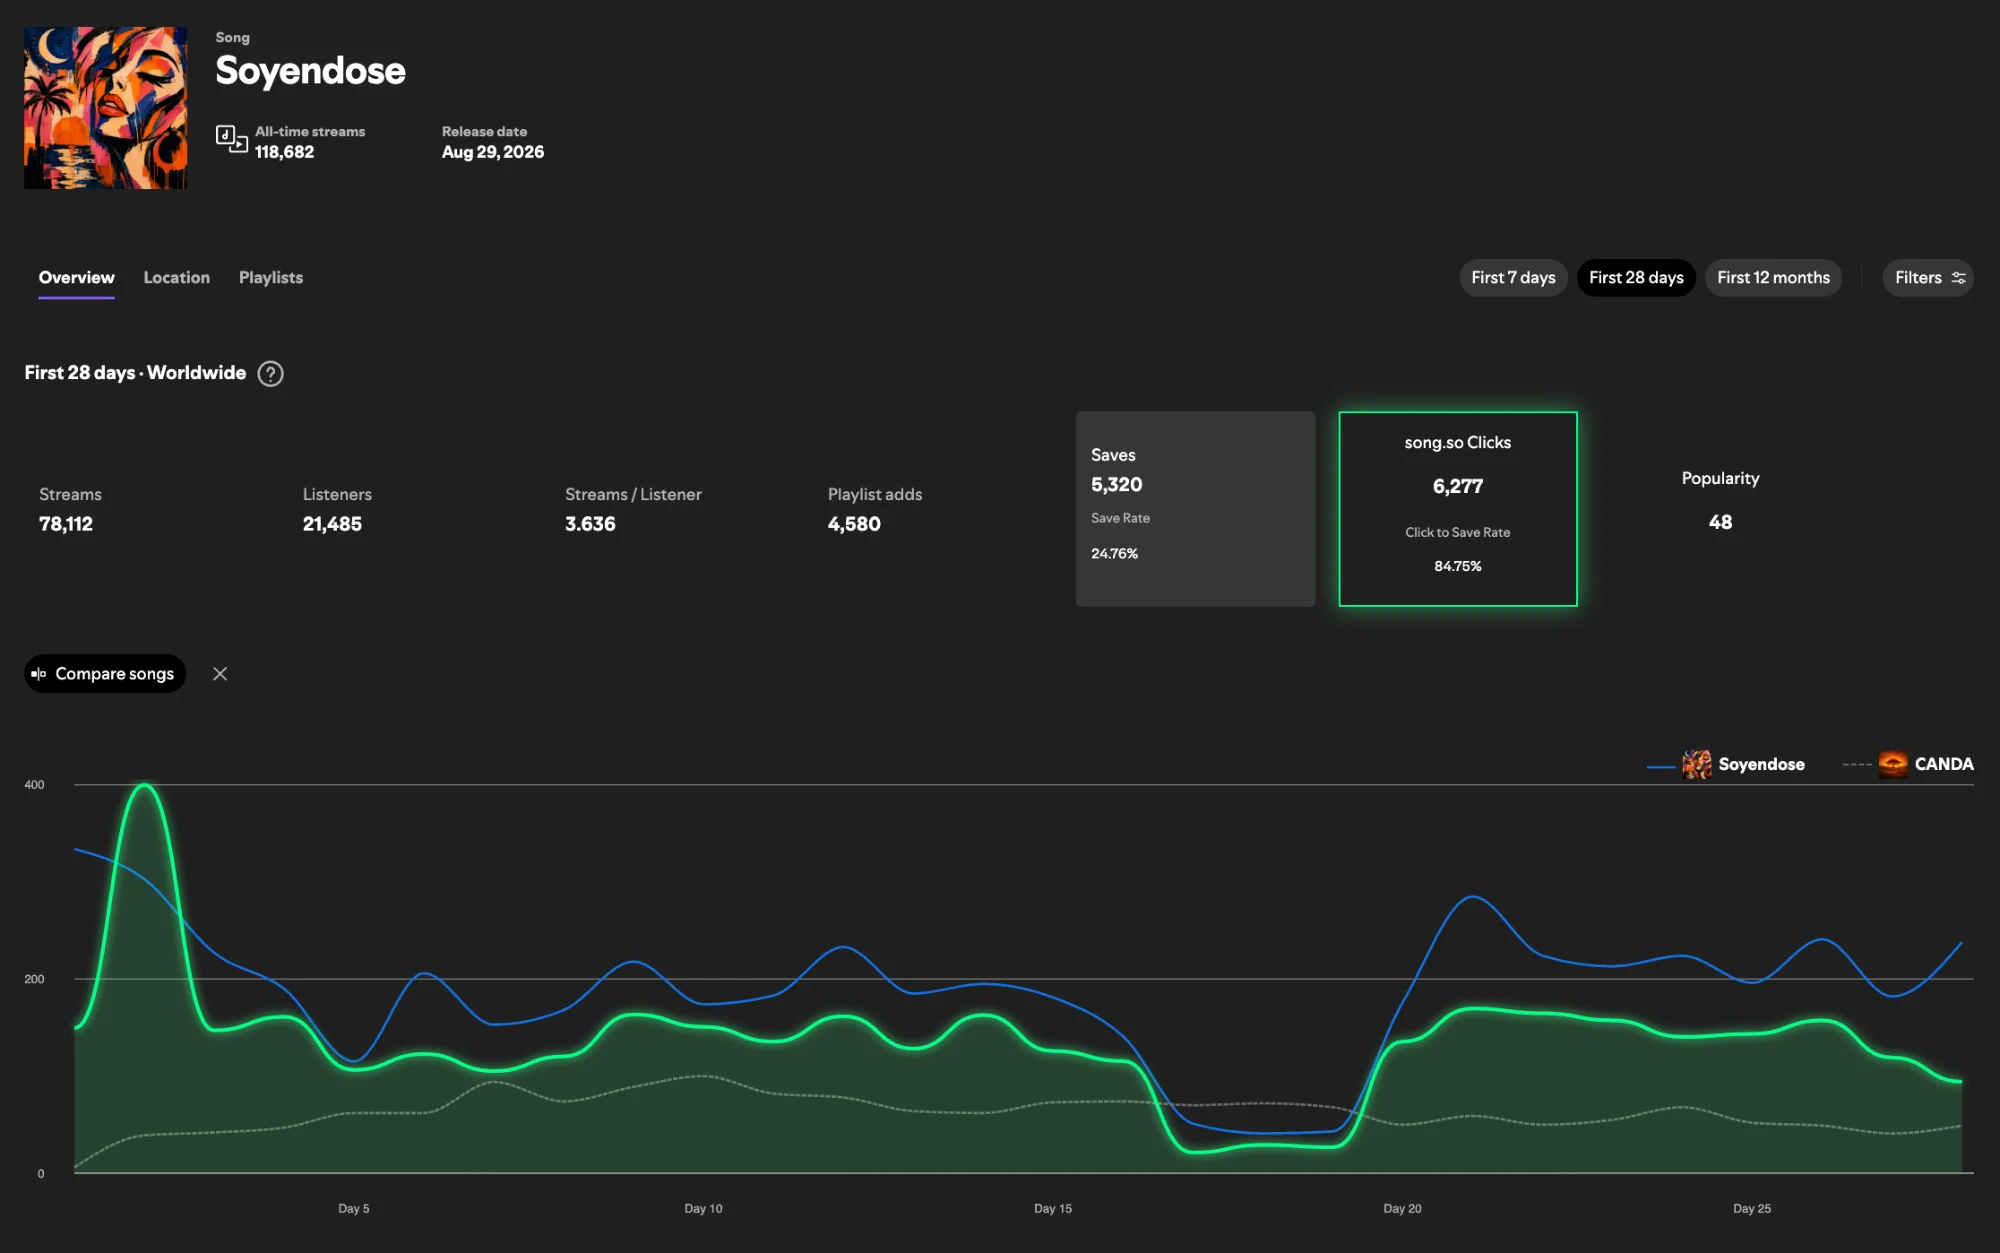
Task: Click the all-time streams icon
Action: point(231,139)
